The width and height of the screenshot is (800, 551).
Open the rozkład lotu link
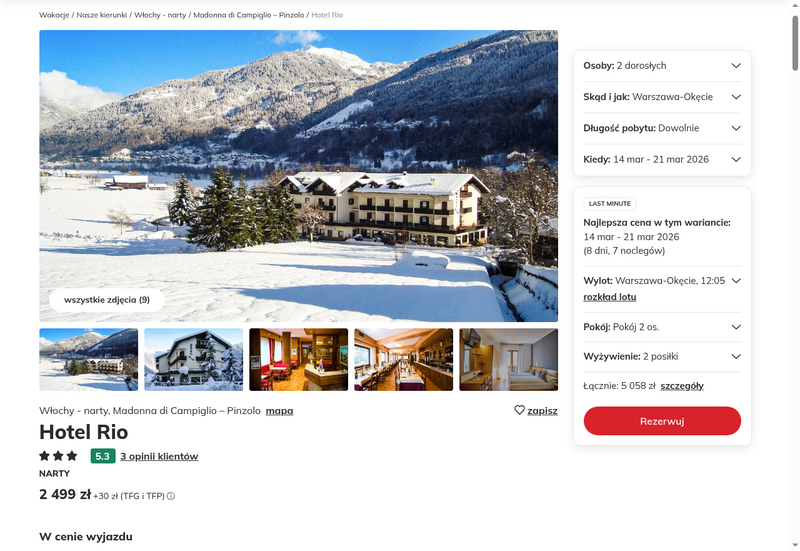pos(610,297)
